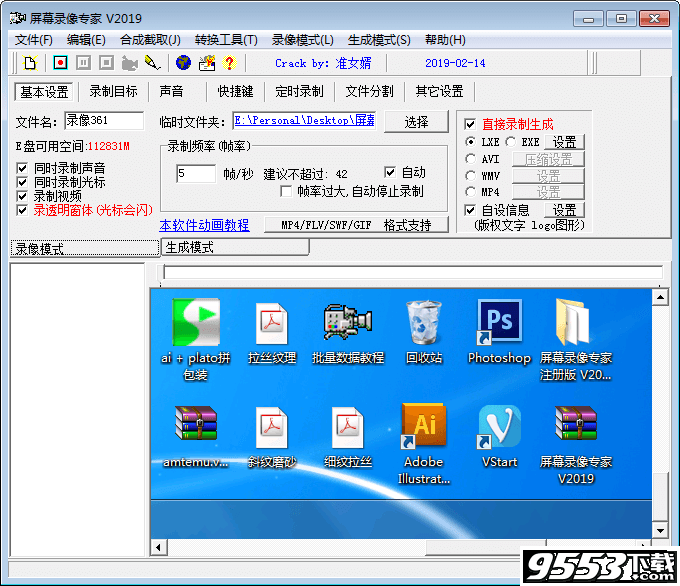Select the LXE format radio button
Viewport: 680px width, 586px height.
tap(471, 142)
